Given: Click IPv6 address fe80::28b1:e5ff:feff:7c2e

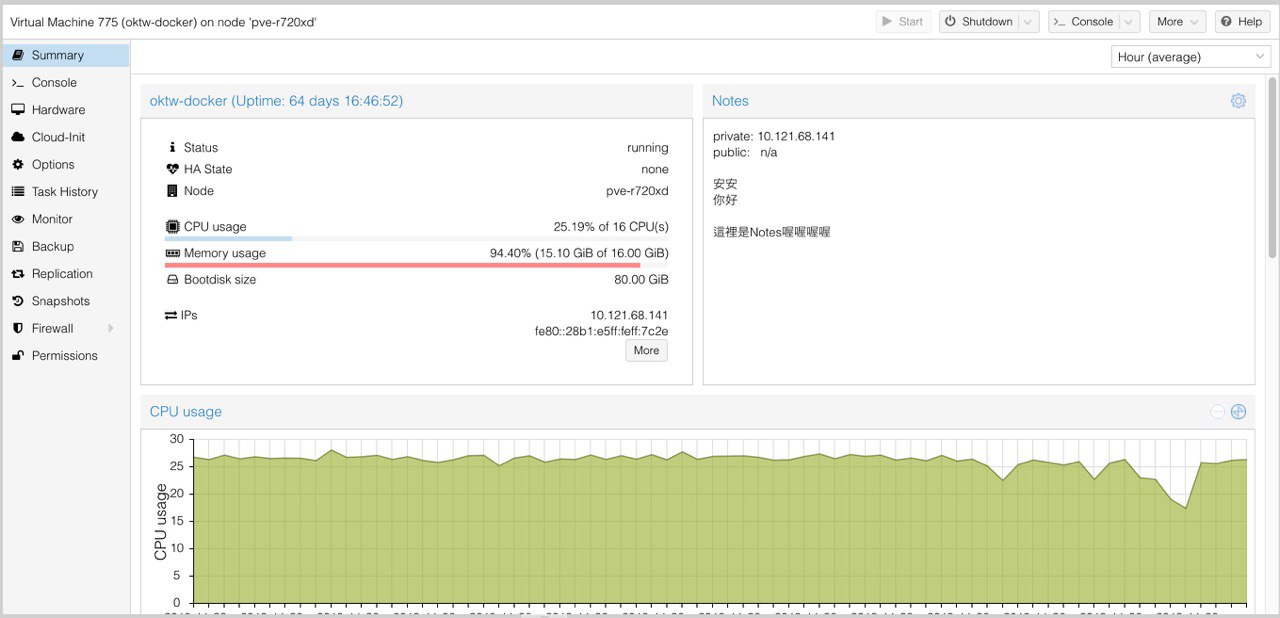Looking at the screenshot, I should pos(602,331).
